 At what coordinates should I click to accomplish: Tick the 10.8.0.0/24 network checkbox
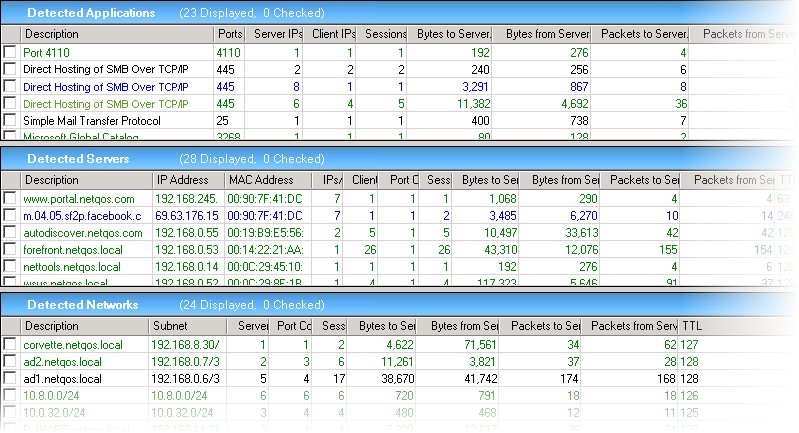click(10, 395)
